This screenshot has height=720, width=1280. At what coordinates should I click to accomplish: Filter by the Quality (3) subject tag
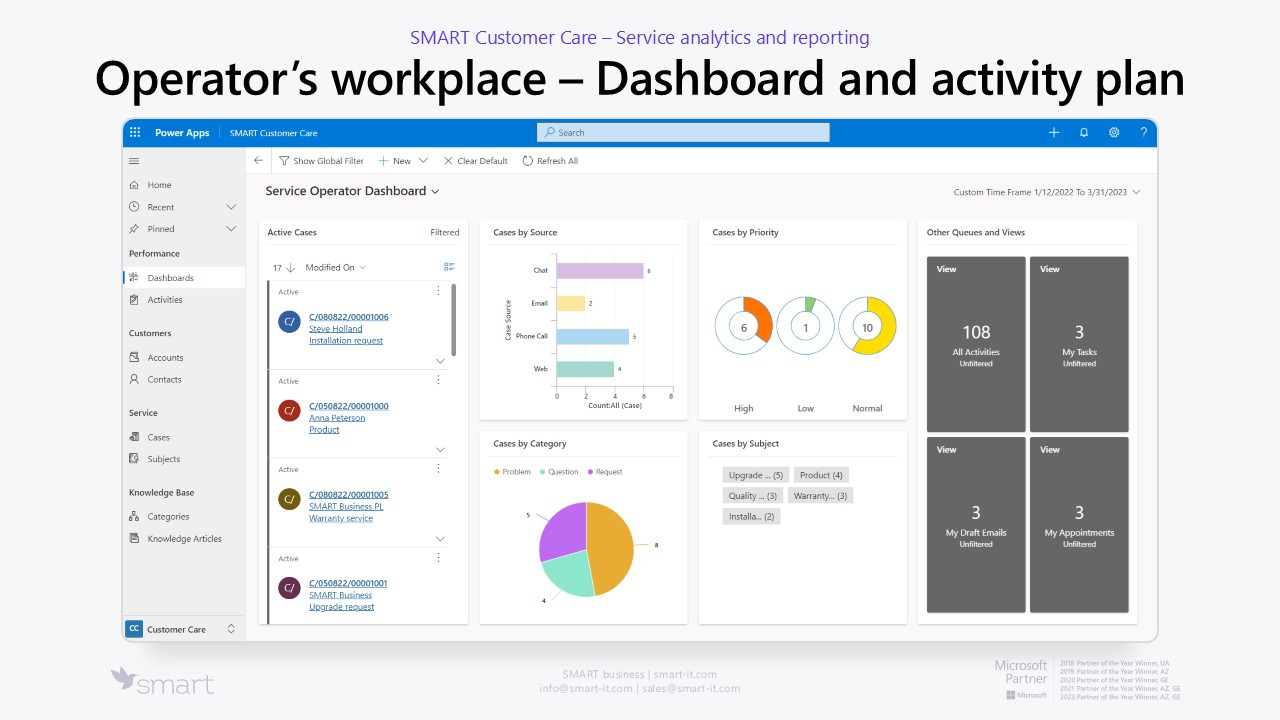pyautogui.click(x=753, y=496)
